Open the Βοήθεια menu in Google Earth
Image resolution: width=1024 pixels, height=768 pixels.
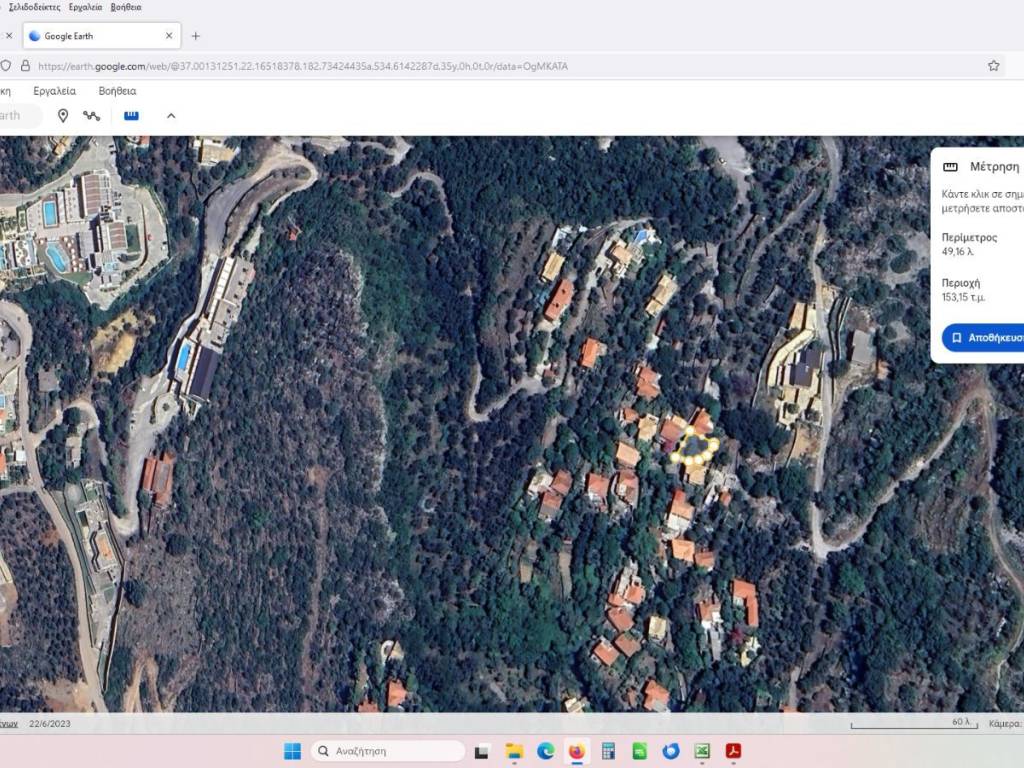[x=117, y=91]
